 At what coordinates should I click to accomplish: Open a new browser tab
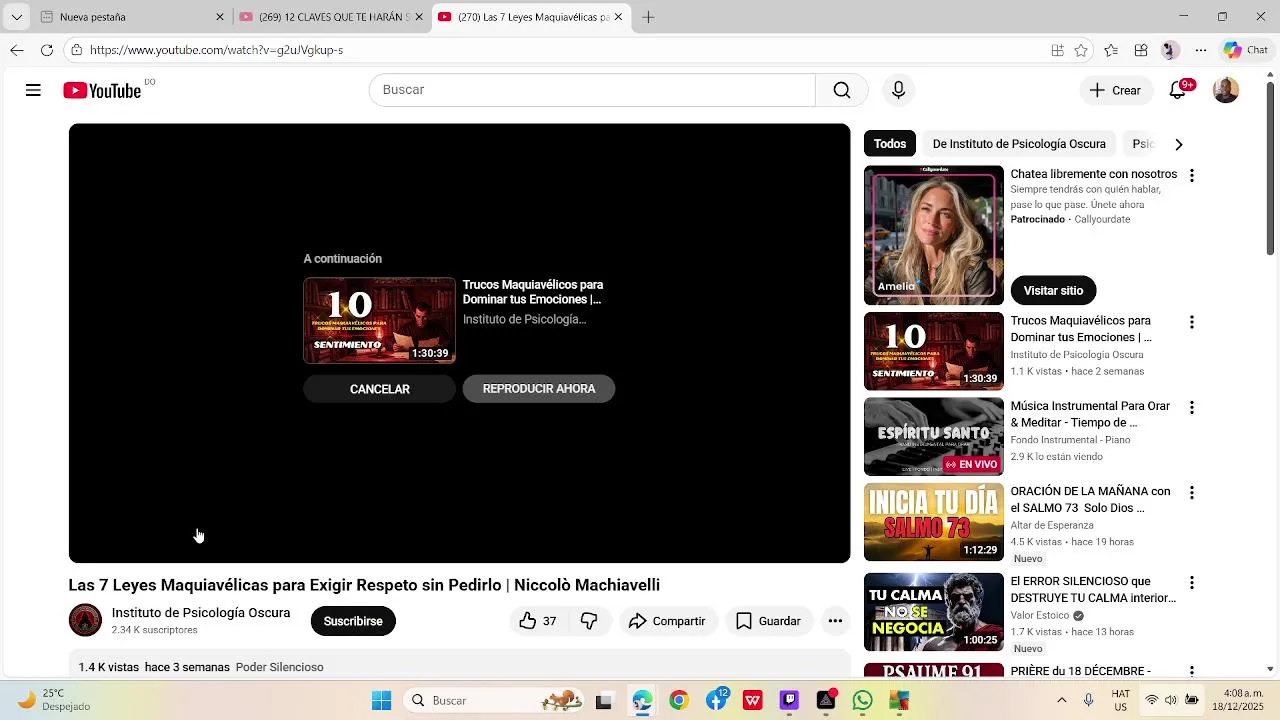[648, 17]
